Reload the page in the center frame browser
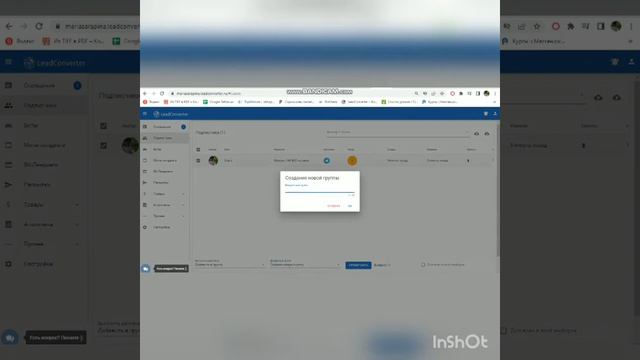Image resolution: width=640 pixels, height=360 pixels. 162,93
